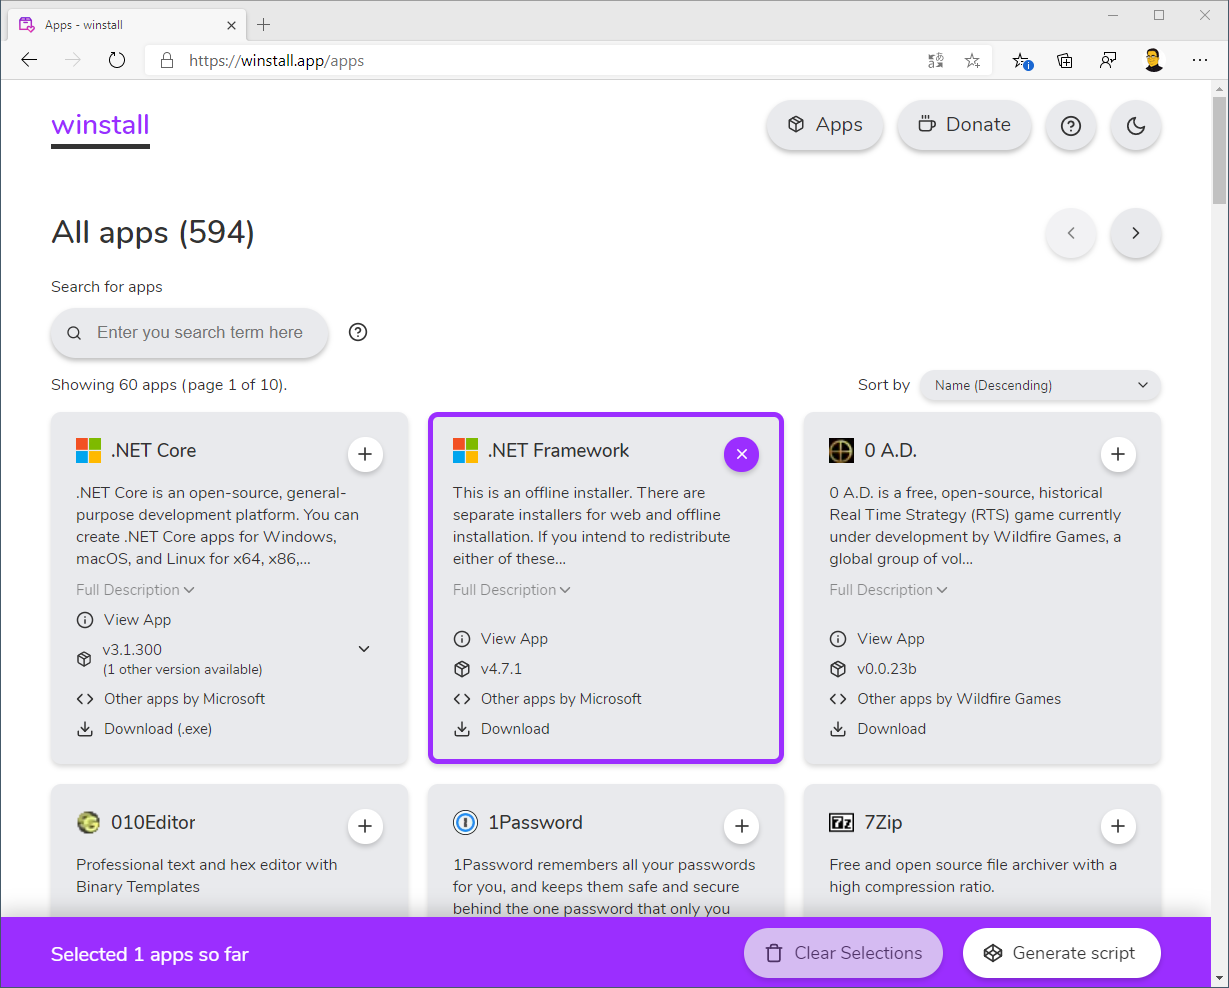Open the Apps page in header
Screen dimensions: 1229x988
click(x=824, y=125)
